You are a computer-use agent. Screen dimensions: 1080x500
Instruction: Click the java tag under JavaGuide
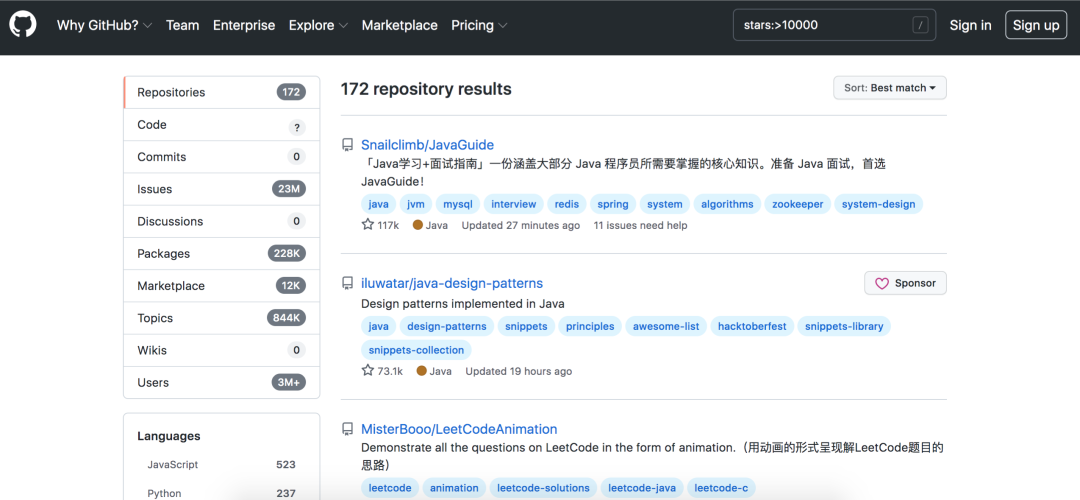[x=379, y=204]
